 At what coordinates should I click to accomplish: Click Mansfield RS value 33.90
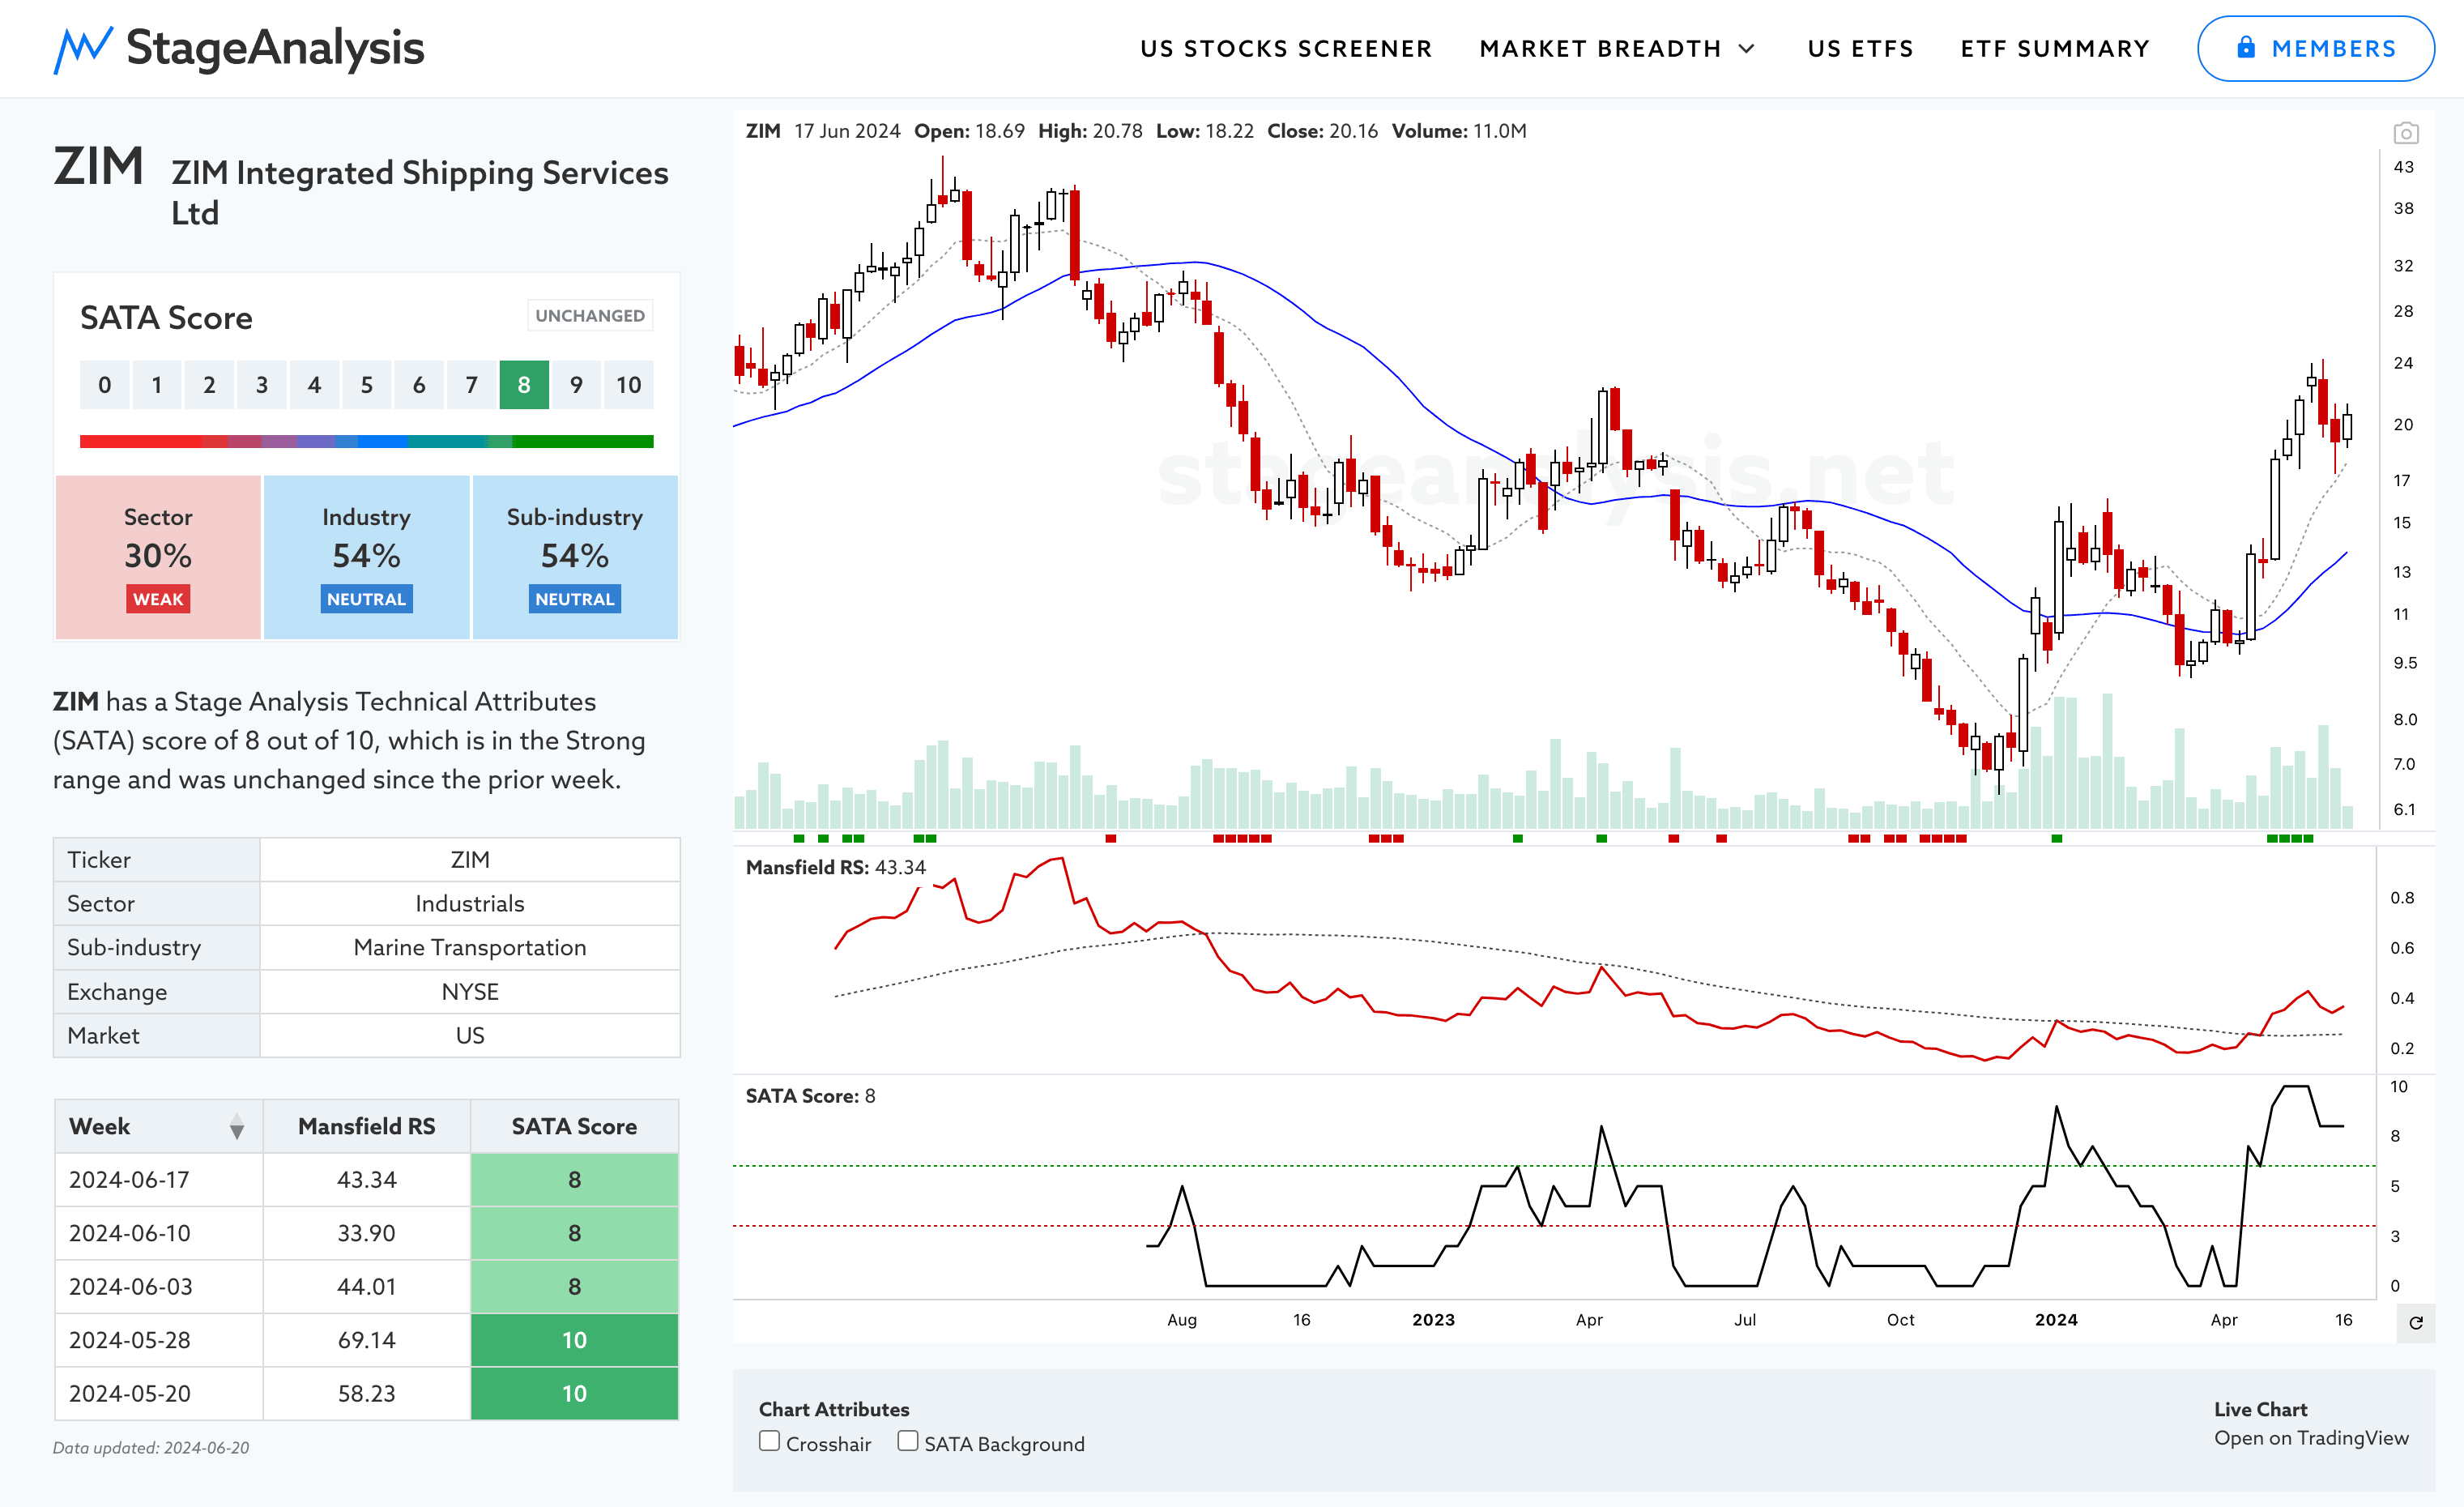[367, 1233]
